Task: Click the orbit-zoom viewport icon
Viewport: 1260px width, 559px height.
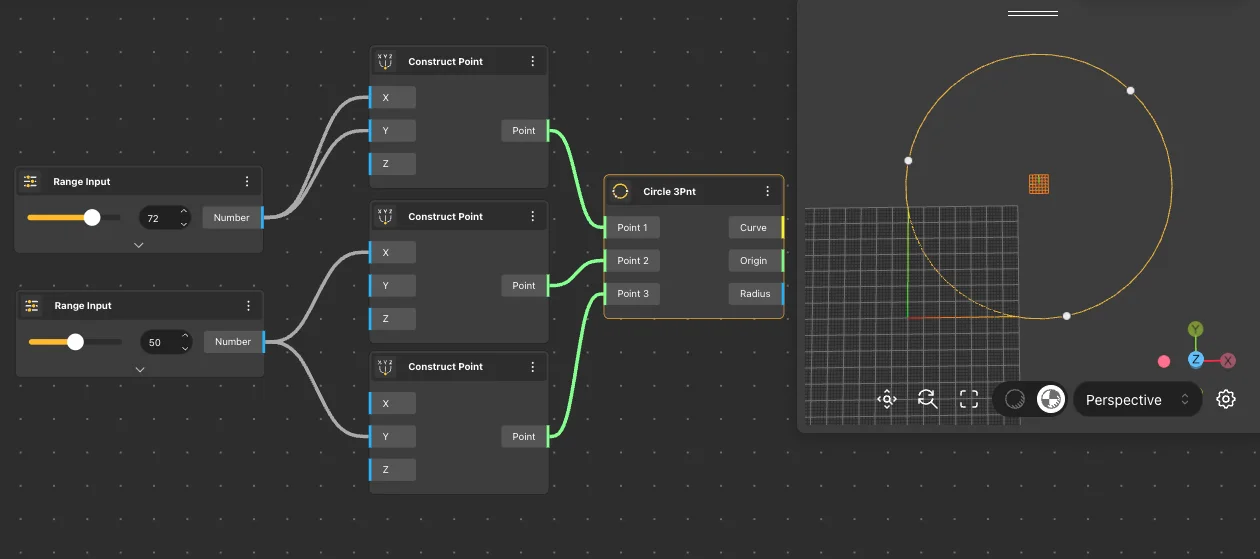Action: [x=927, y=400]
